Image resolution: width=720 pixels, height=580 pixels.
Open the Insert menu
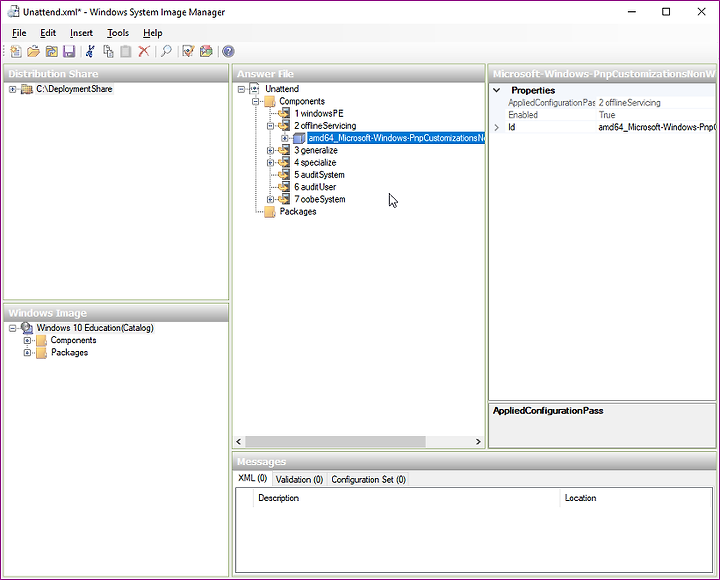tap(81, 33)
